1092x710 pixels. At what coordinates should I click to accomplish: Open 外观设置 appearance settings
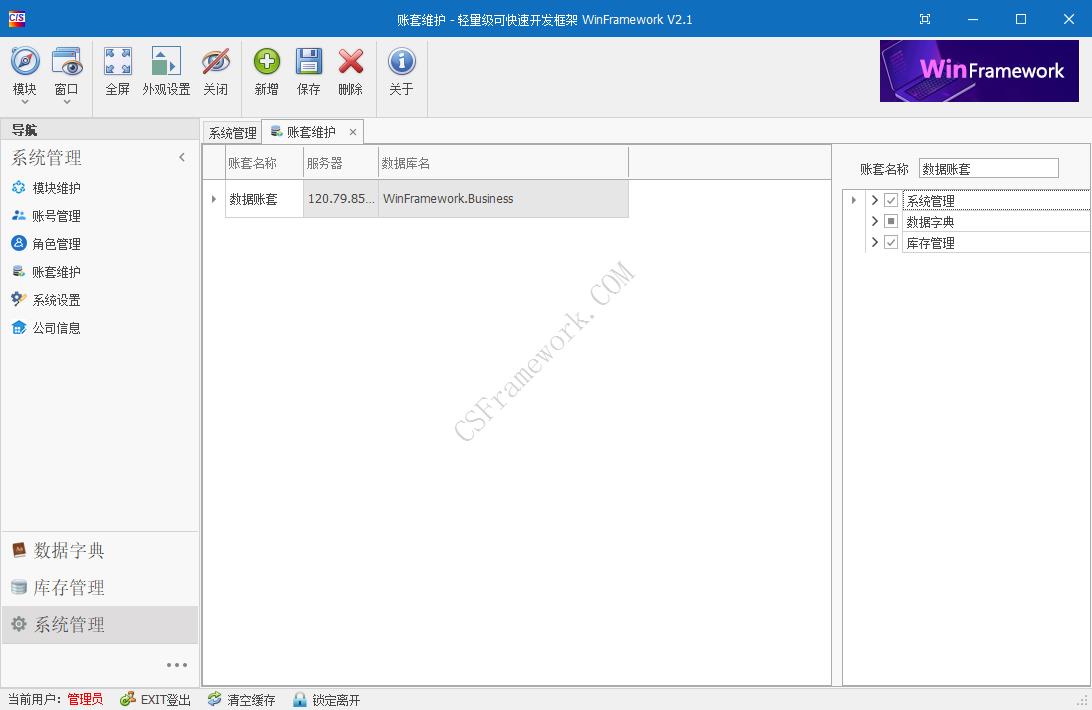[x=167, y=70]
